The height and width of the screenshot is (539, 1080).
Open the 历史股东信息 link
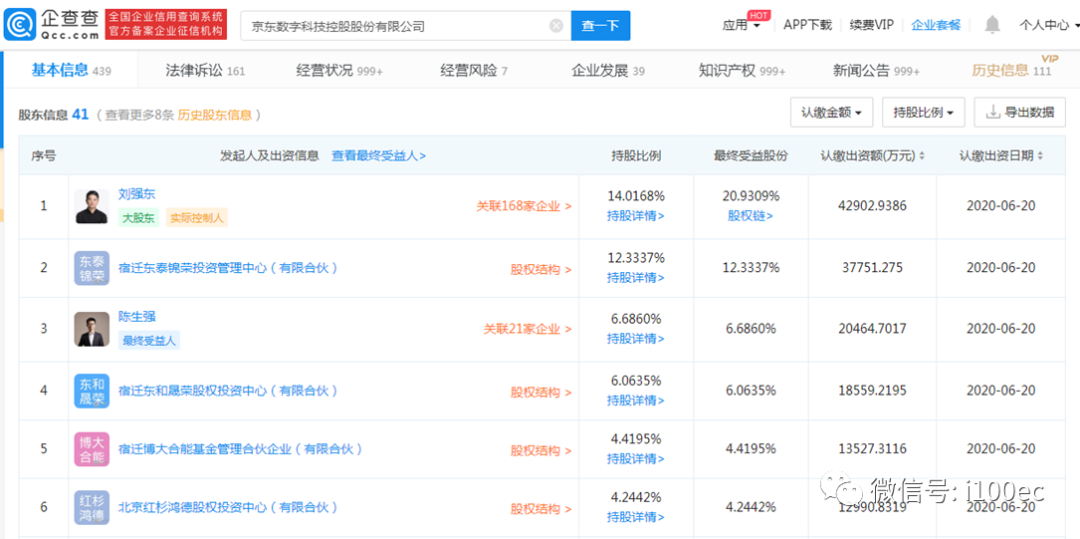(x=215, y=115)
